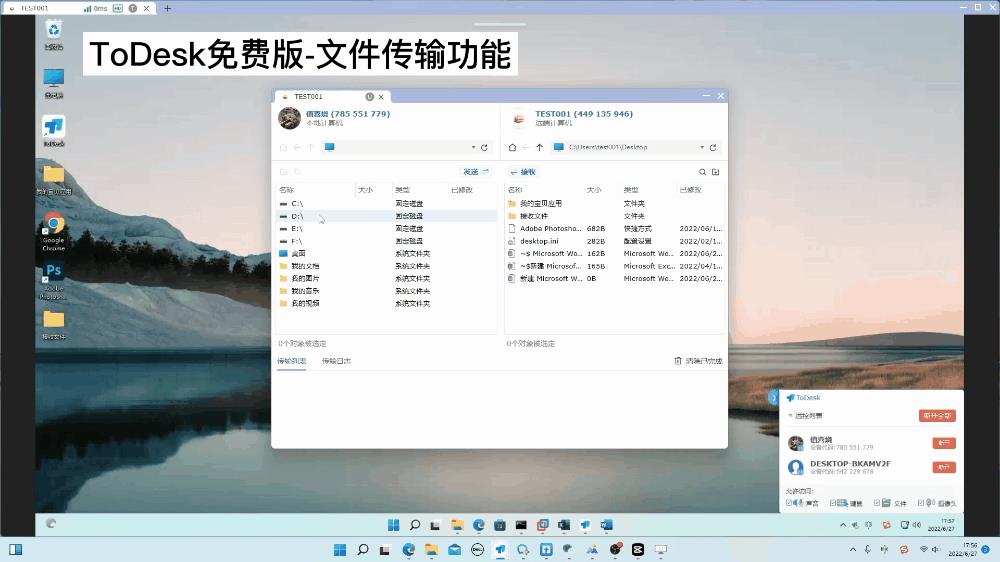This screenshot has height=562, width=1000.
Task: Switch to the transfer log tab
Action: [336, 361]
